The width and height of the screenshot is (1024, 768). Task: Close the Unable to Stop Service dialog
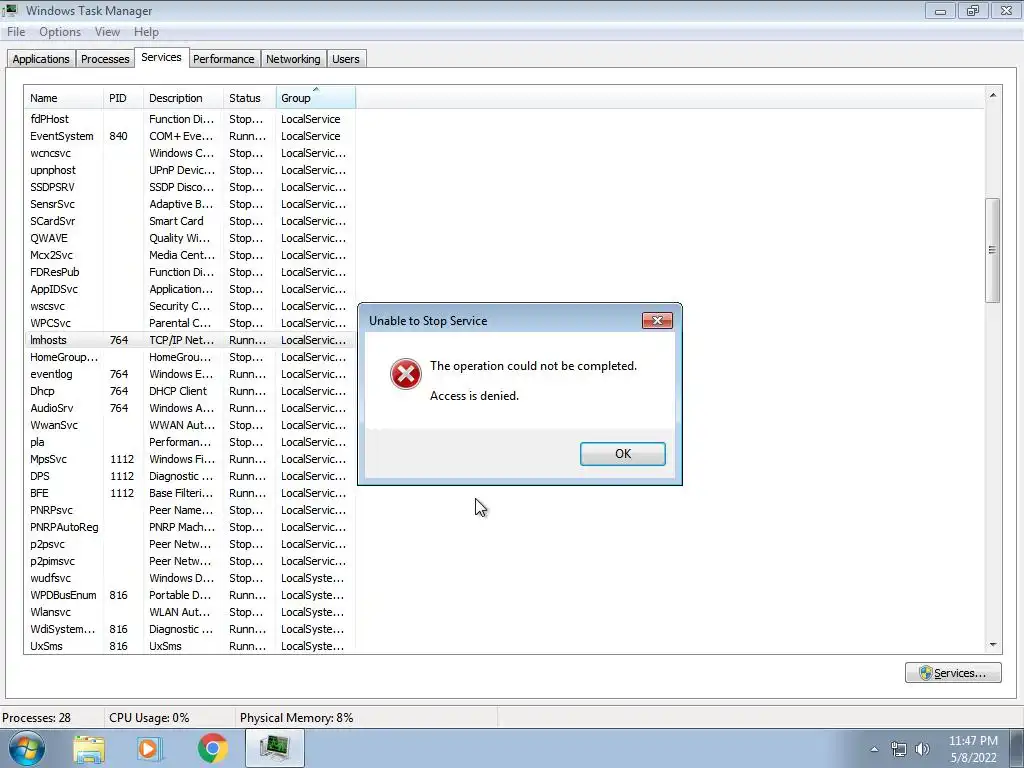coord(657,320)
